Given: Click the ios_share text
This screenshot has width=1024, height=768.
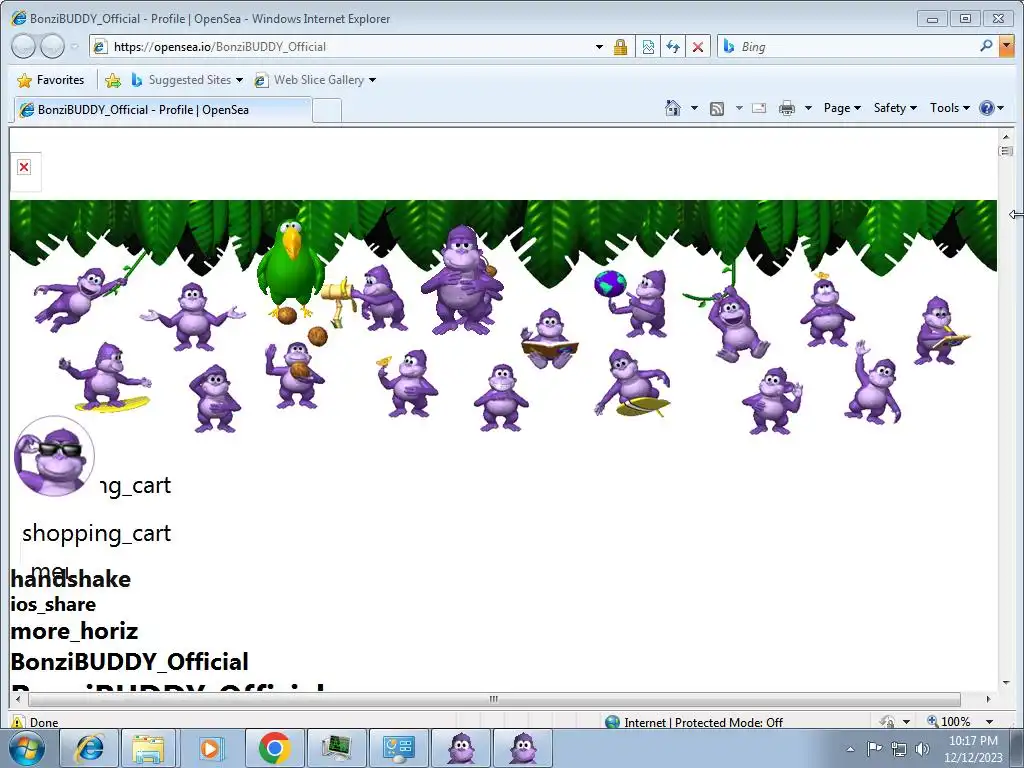Looking at the screenshot, I should point(53,605).
